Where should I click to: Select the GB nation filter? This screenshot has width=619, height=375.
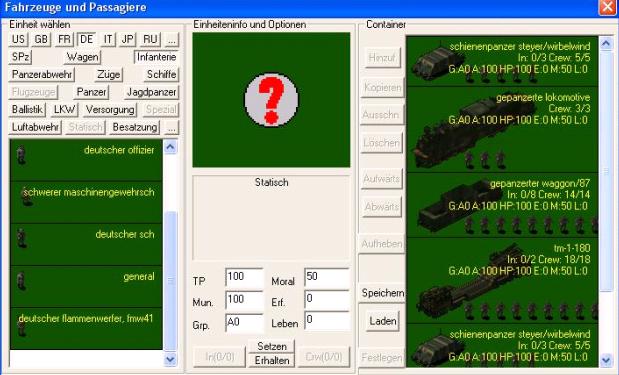click(41, 39)
